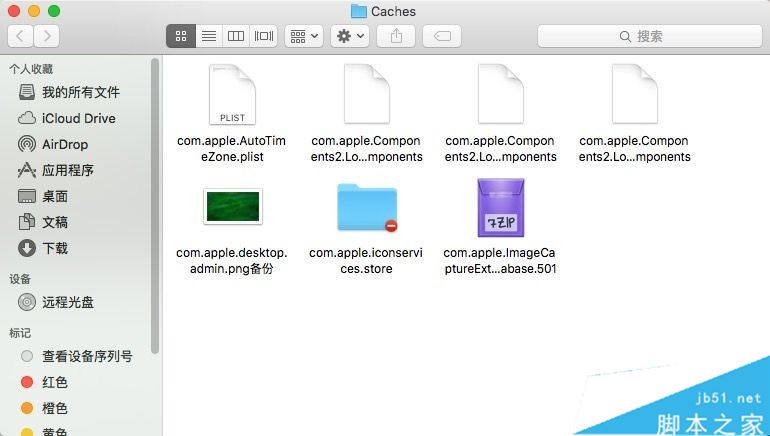
Task: Click the share button in toolbar
Action: tap(396, 36)
